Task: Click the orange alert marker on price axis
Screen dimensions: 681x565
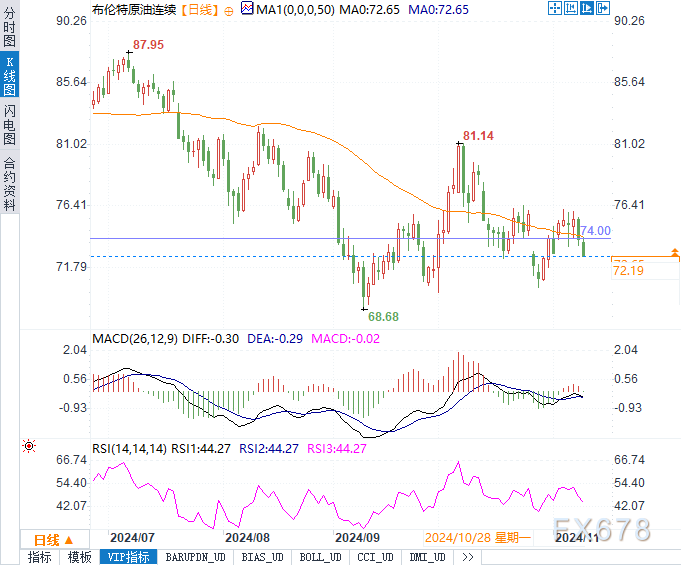Action: click(675, 252)
